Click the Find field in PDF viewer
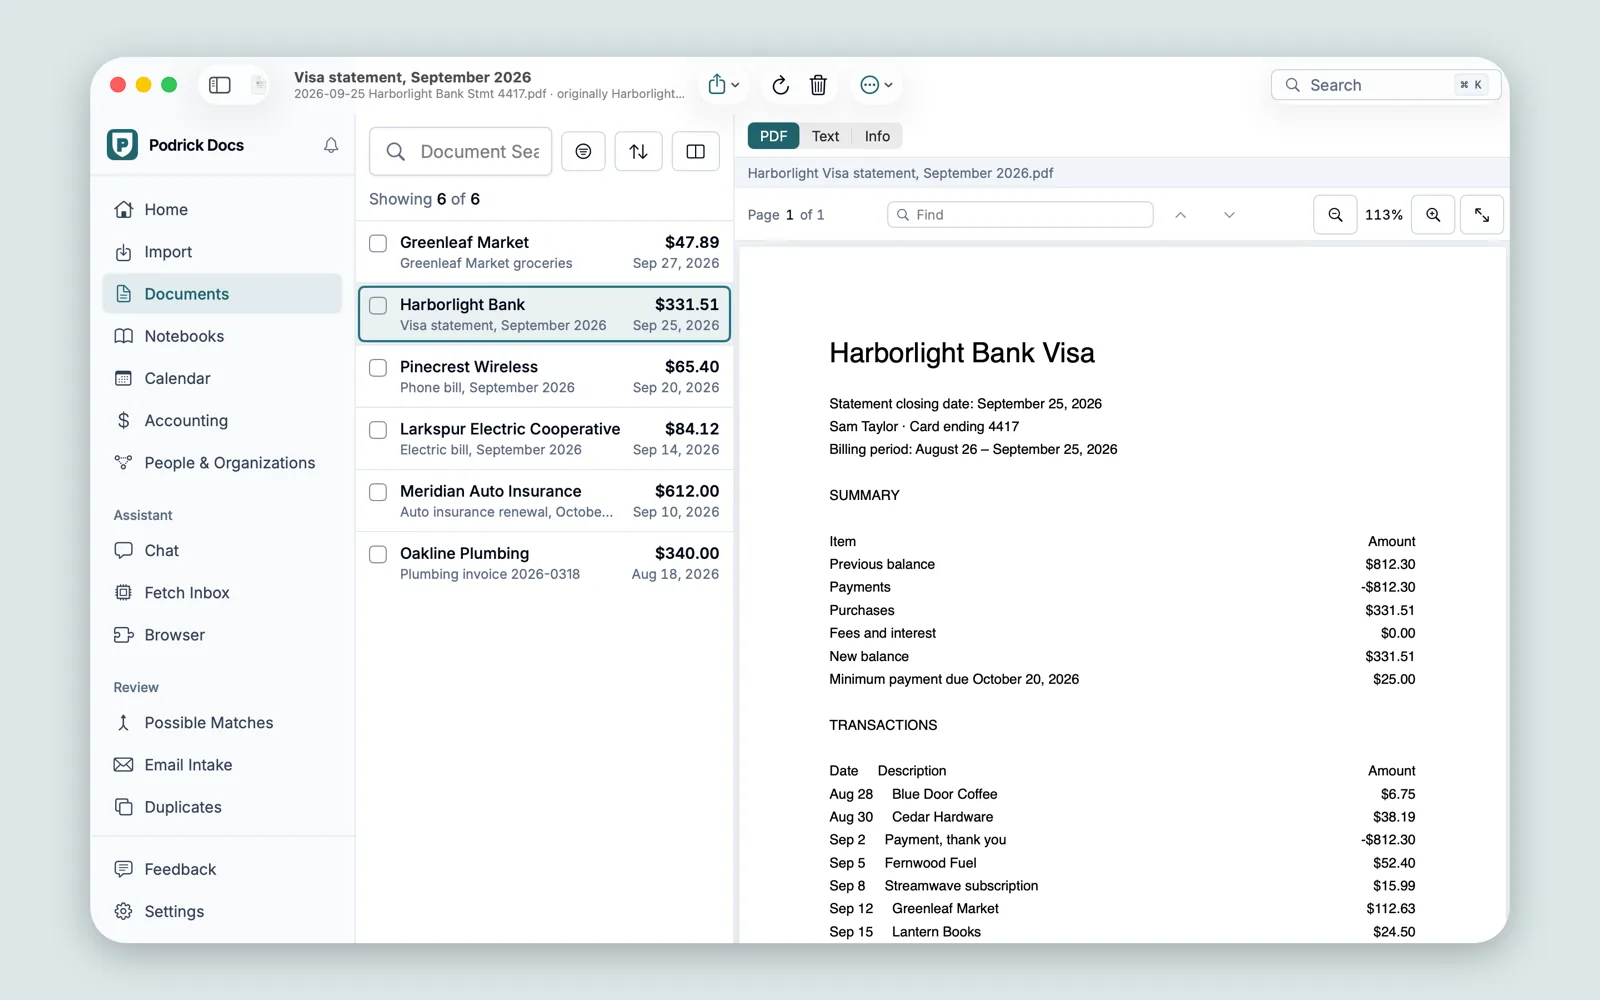Screen dimensions: 1600x1000 coord(1020,215)
